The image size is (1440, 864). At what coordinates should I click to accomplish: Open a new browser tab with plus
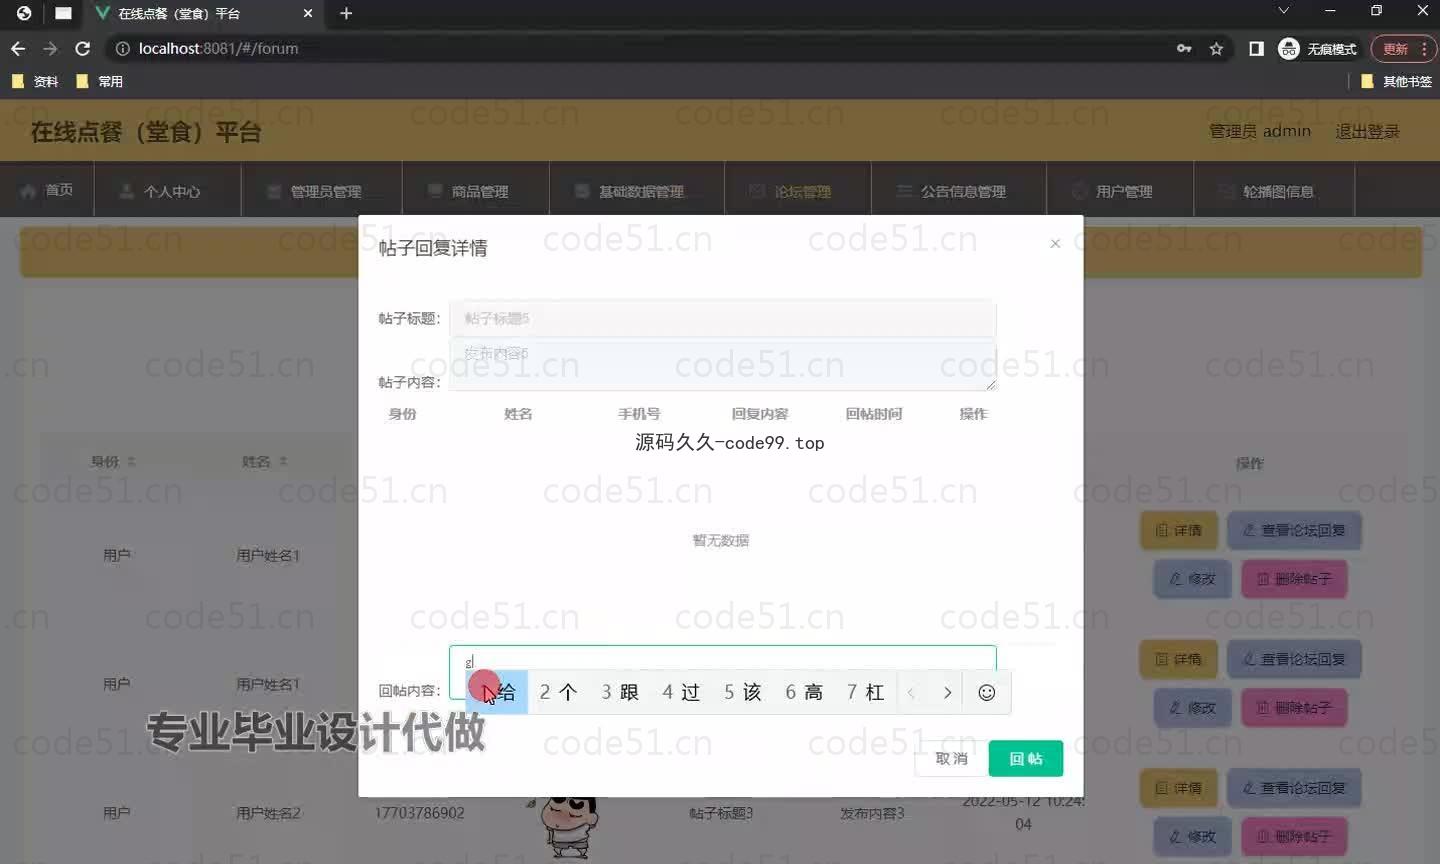tap(346, 13)
